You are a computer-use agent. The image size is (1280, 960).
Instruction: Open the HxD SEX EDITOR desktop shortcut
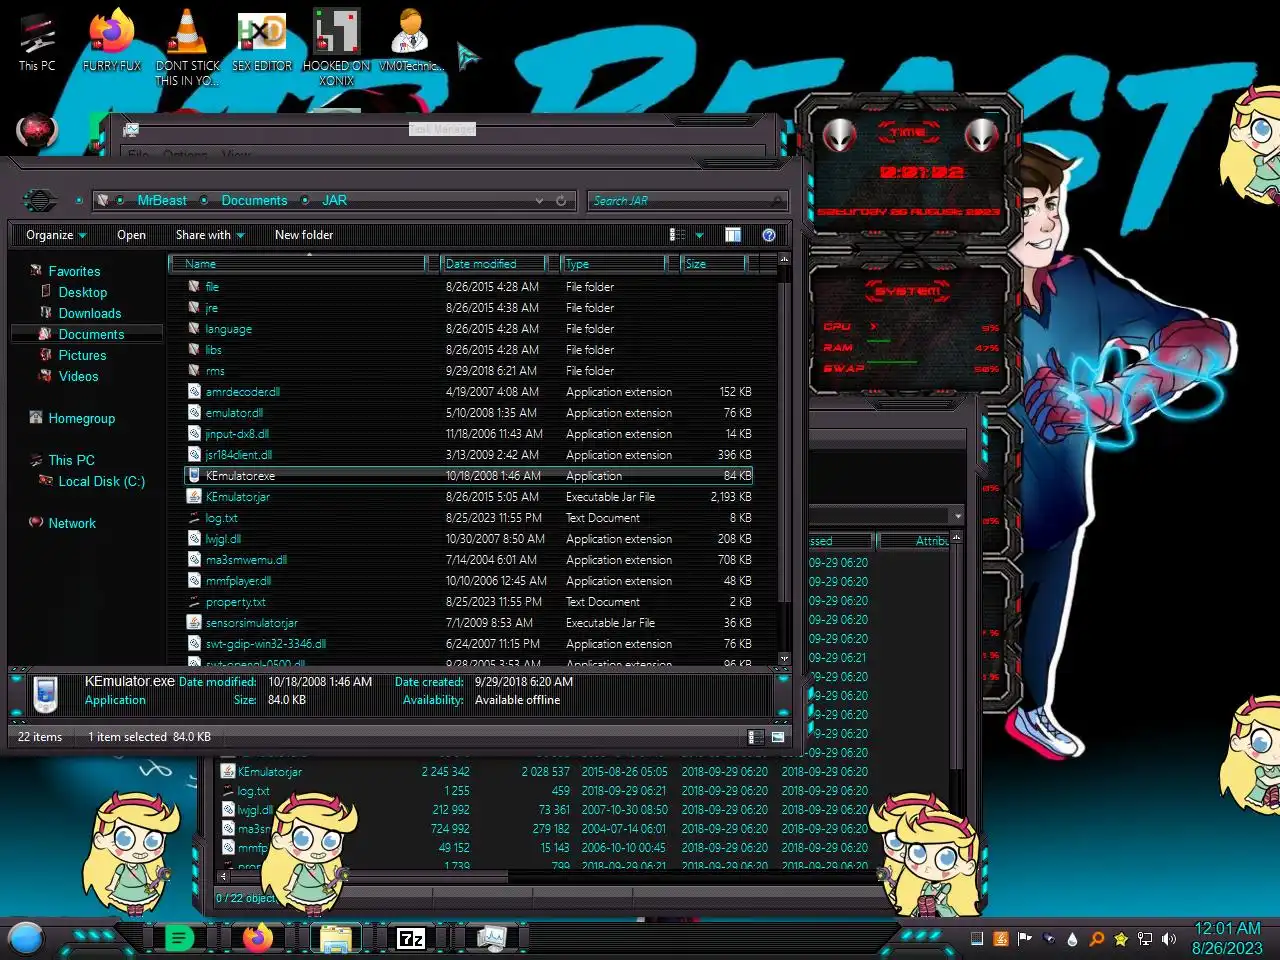click(x=262, y=40)
